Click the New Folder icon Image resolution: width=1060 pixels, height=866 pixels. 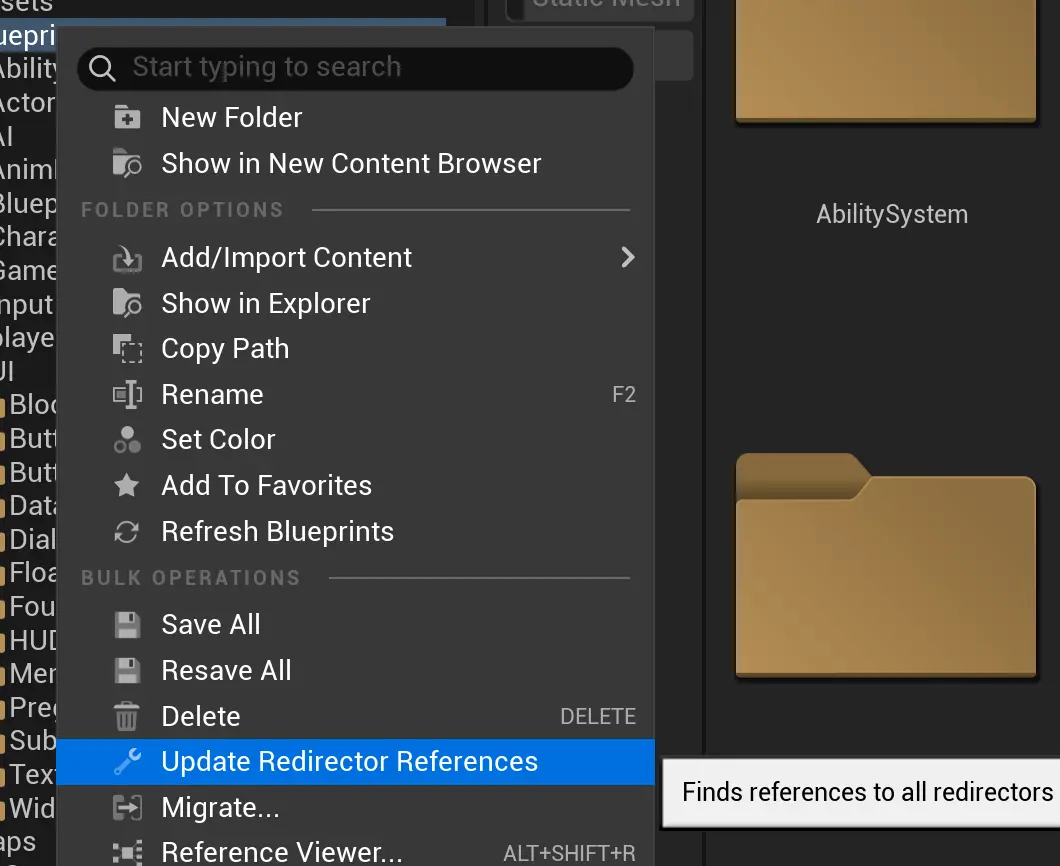coord(127,118)
